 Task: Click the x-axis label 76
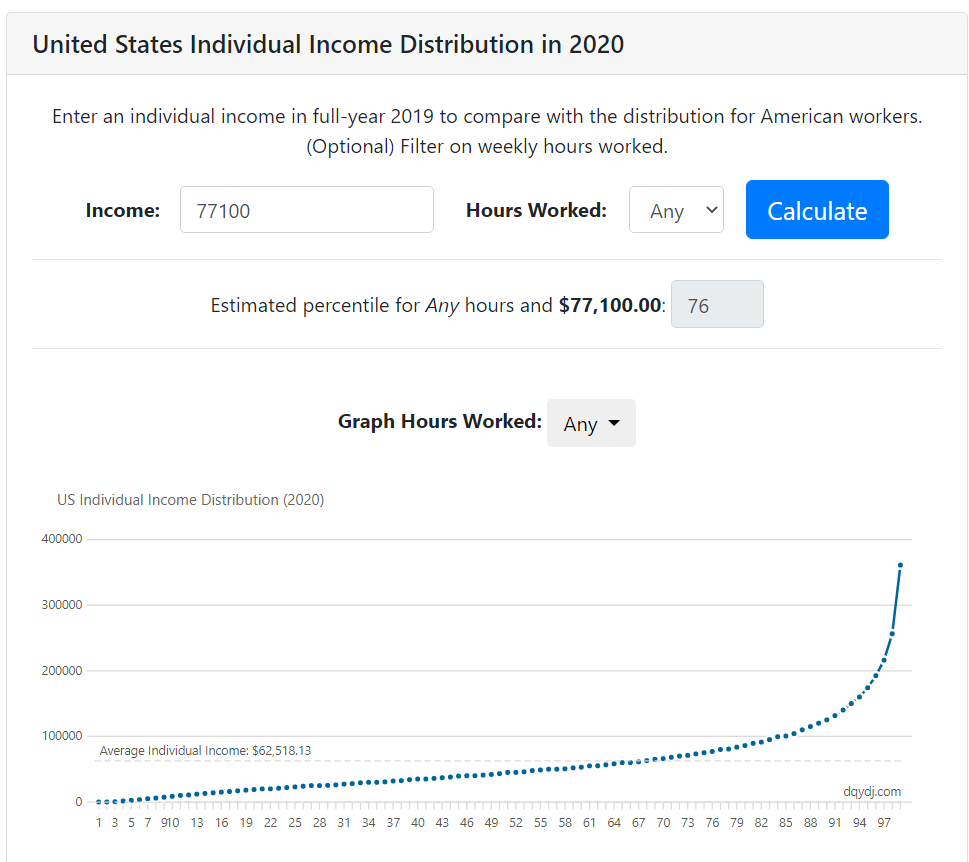tap(712, 823)
